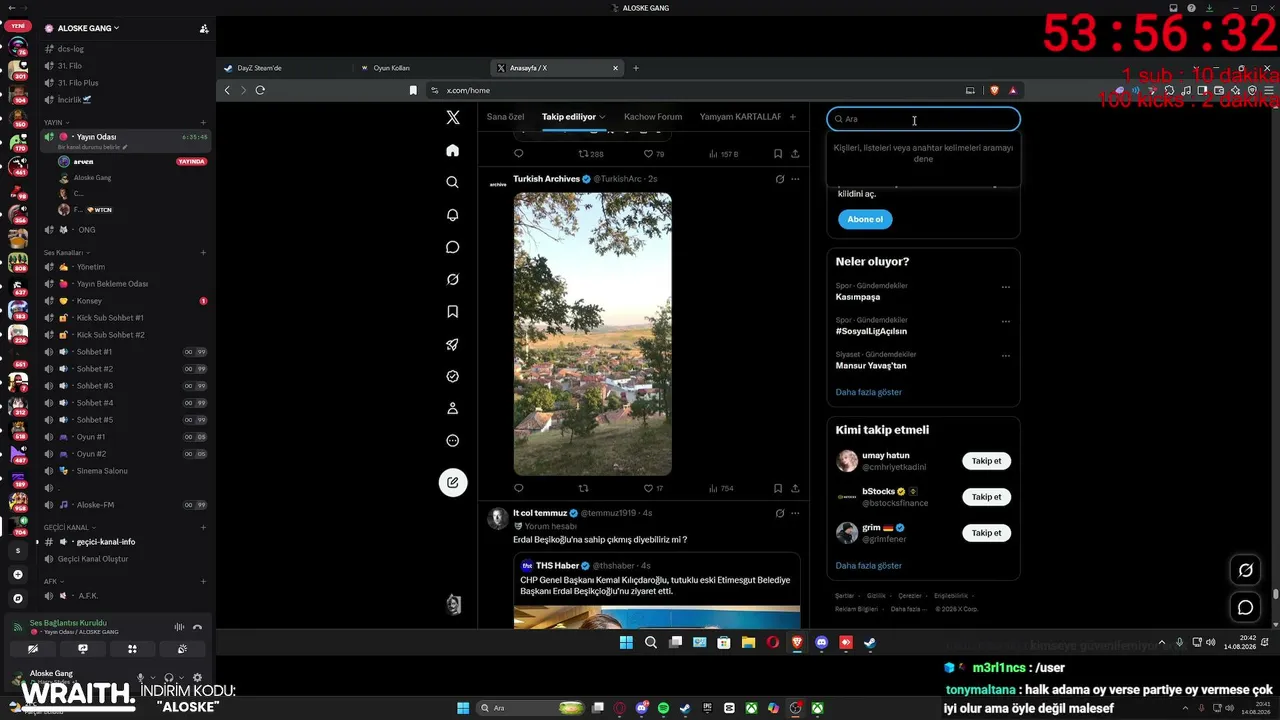Follow umay hatun
The width and height of the screenshot is (1280, 720).
pyautogui.click(x=986, y=461)
